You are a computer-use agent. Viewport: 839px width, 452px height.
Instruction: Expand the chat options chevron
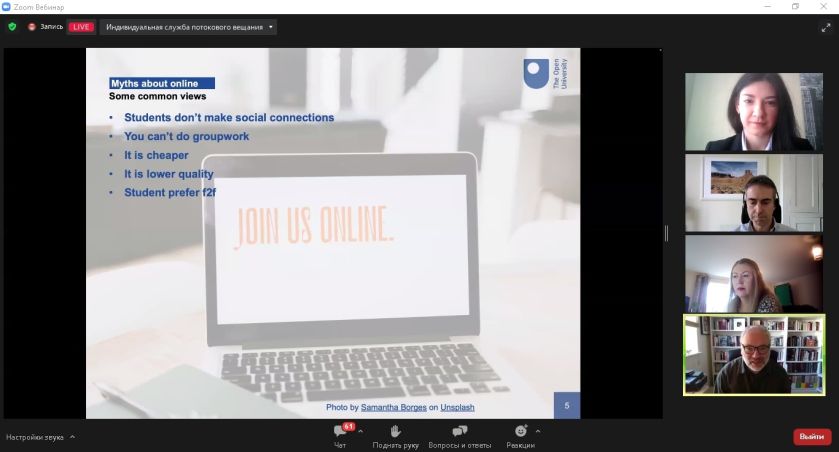tap(361, 431)
